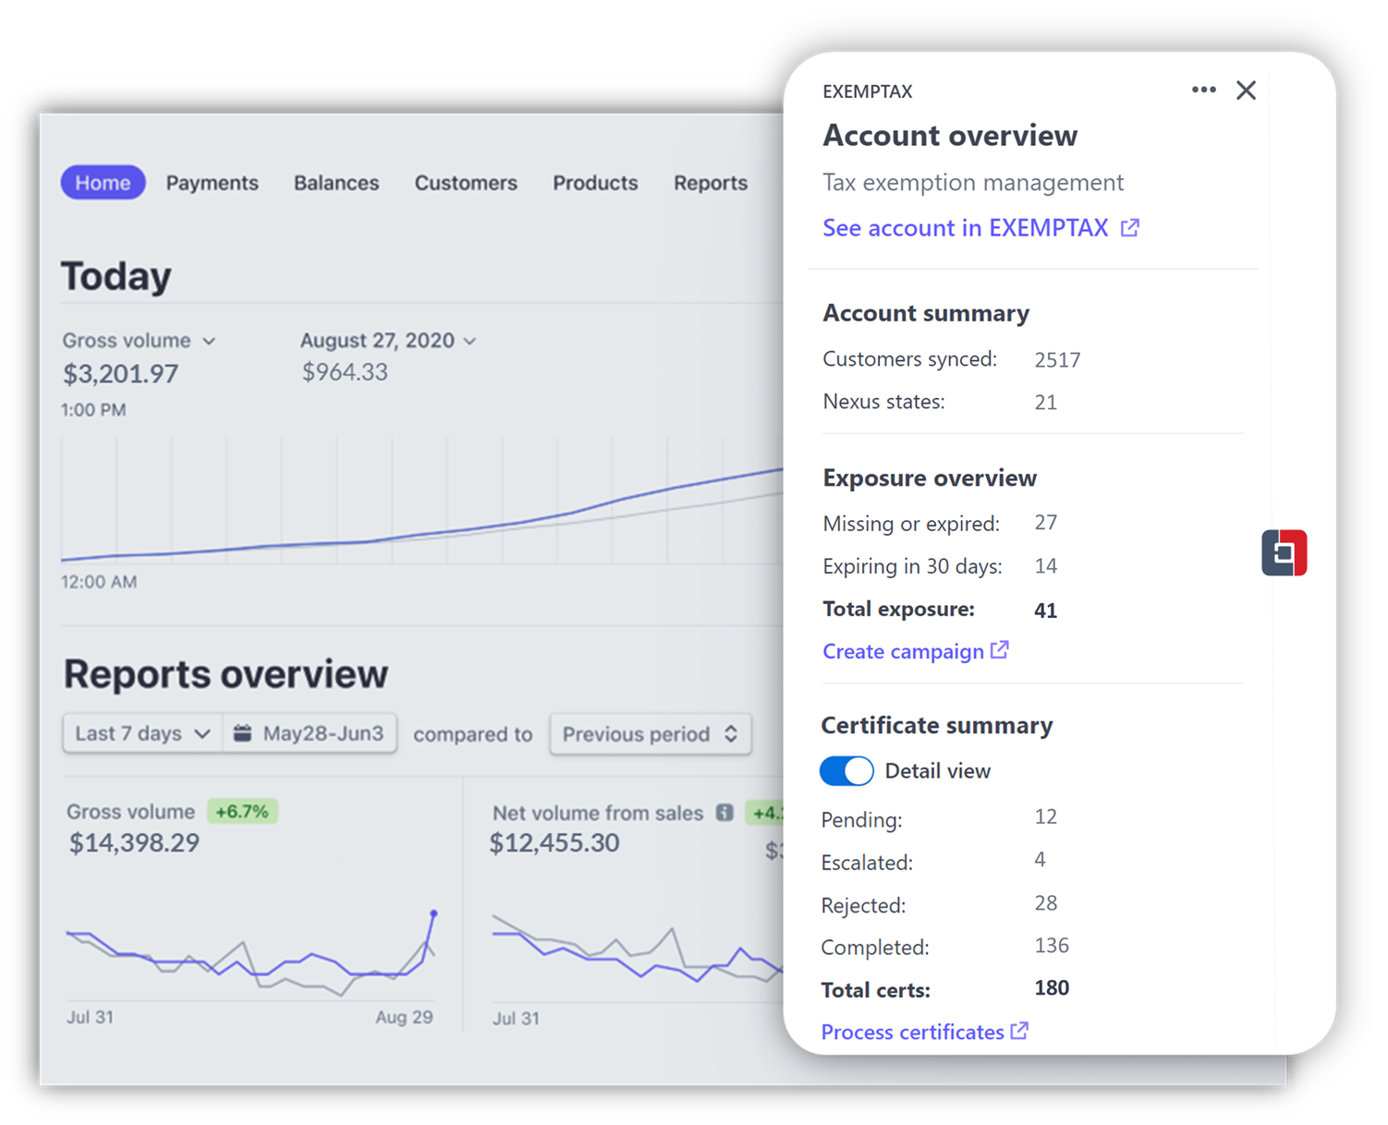Click the Process certificates link

(912, 1032)
